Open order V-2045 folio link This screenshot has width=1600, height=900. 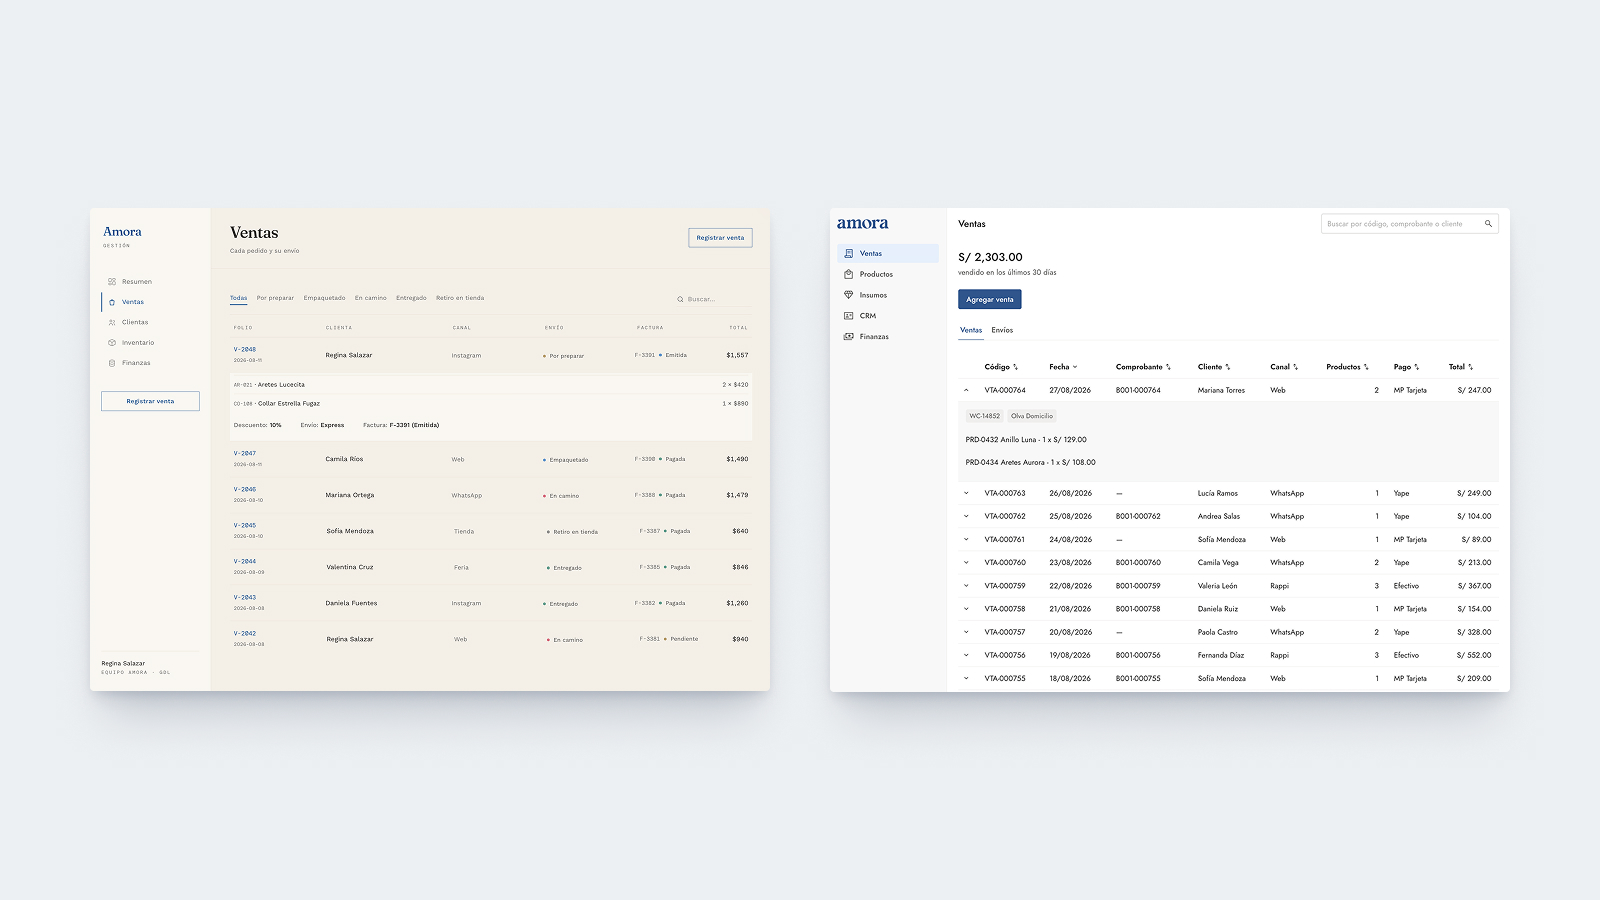tap(245, 525)
